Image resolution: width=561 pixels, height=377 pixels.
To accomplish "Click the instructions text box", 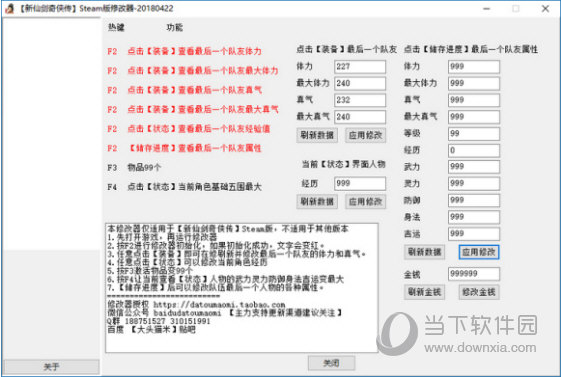I will (x=242, y=288).
